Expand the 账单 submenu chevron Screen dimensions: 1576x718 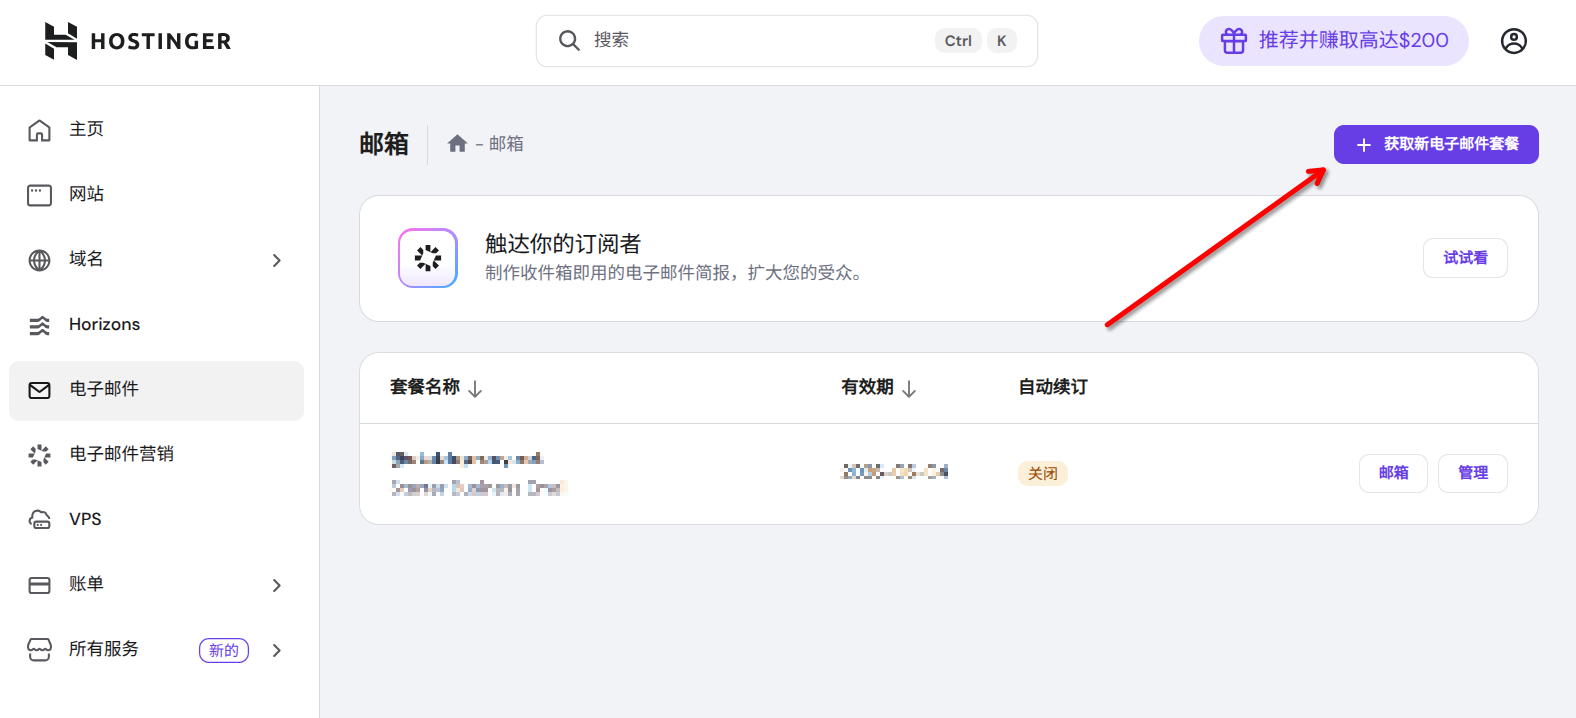277,585
